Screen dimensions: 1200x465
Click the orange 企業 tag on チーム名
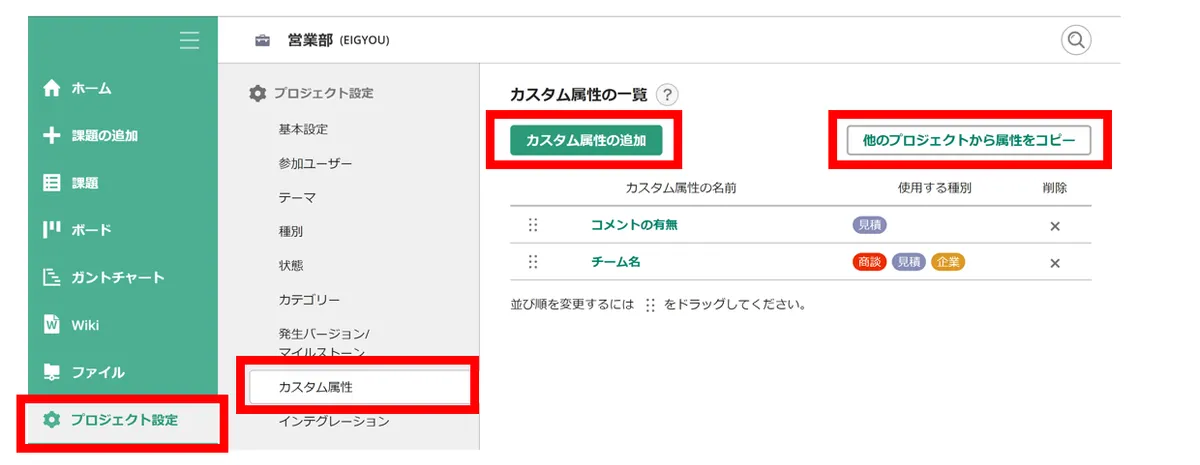(x=948, y=262)
